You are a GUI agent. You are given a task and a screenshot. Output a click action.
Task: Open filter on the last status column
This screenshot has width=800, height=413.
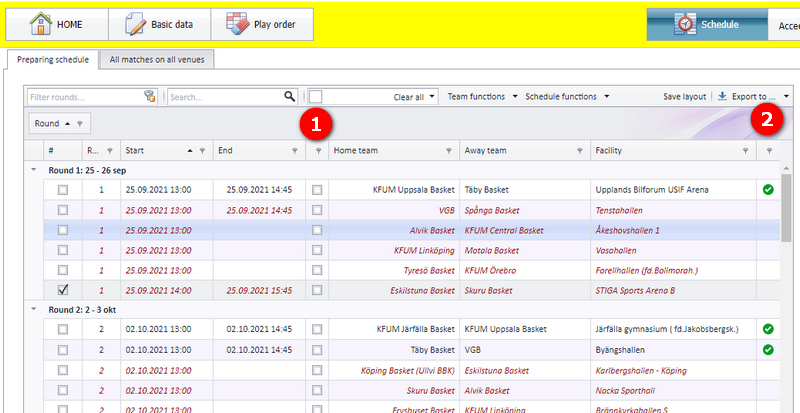click(x=769, y=151)
